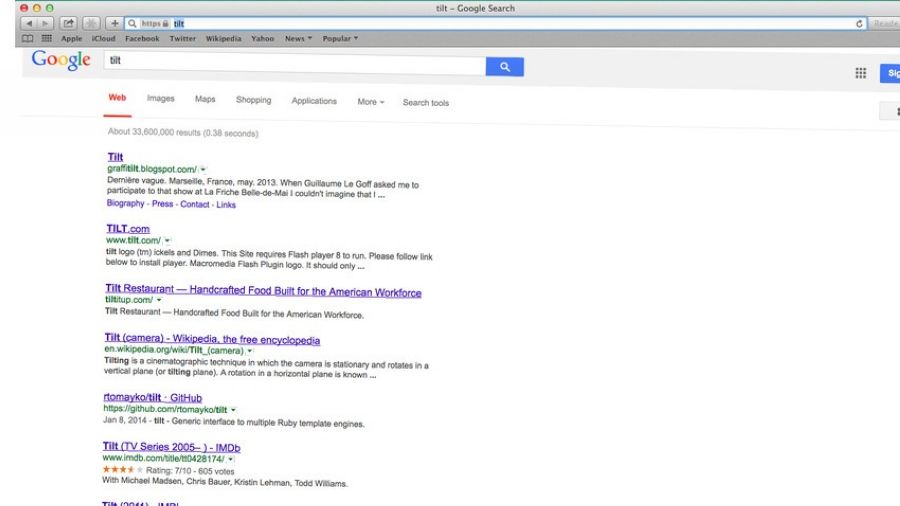Click the Safari forward arrow button
900x506 pixels.
pos(47,23)
